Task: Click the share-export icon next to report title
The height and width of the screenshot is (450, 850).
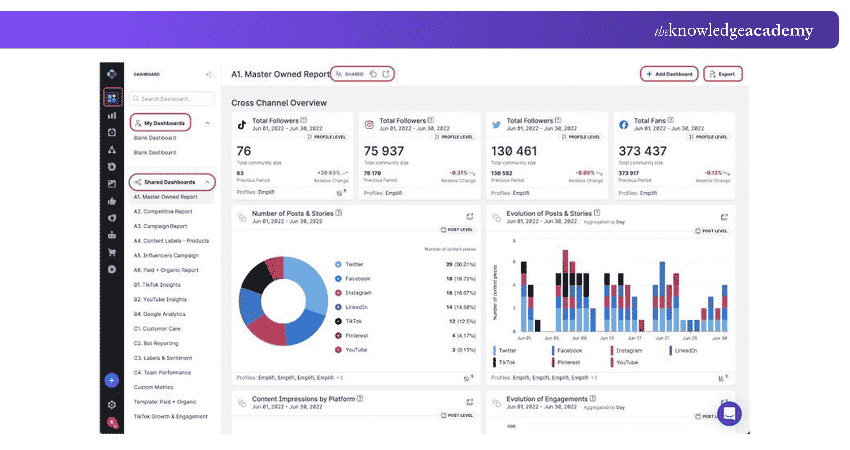Action: click(x=386, y=74)
